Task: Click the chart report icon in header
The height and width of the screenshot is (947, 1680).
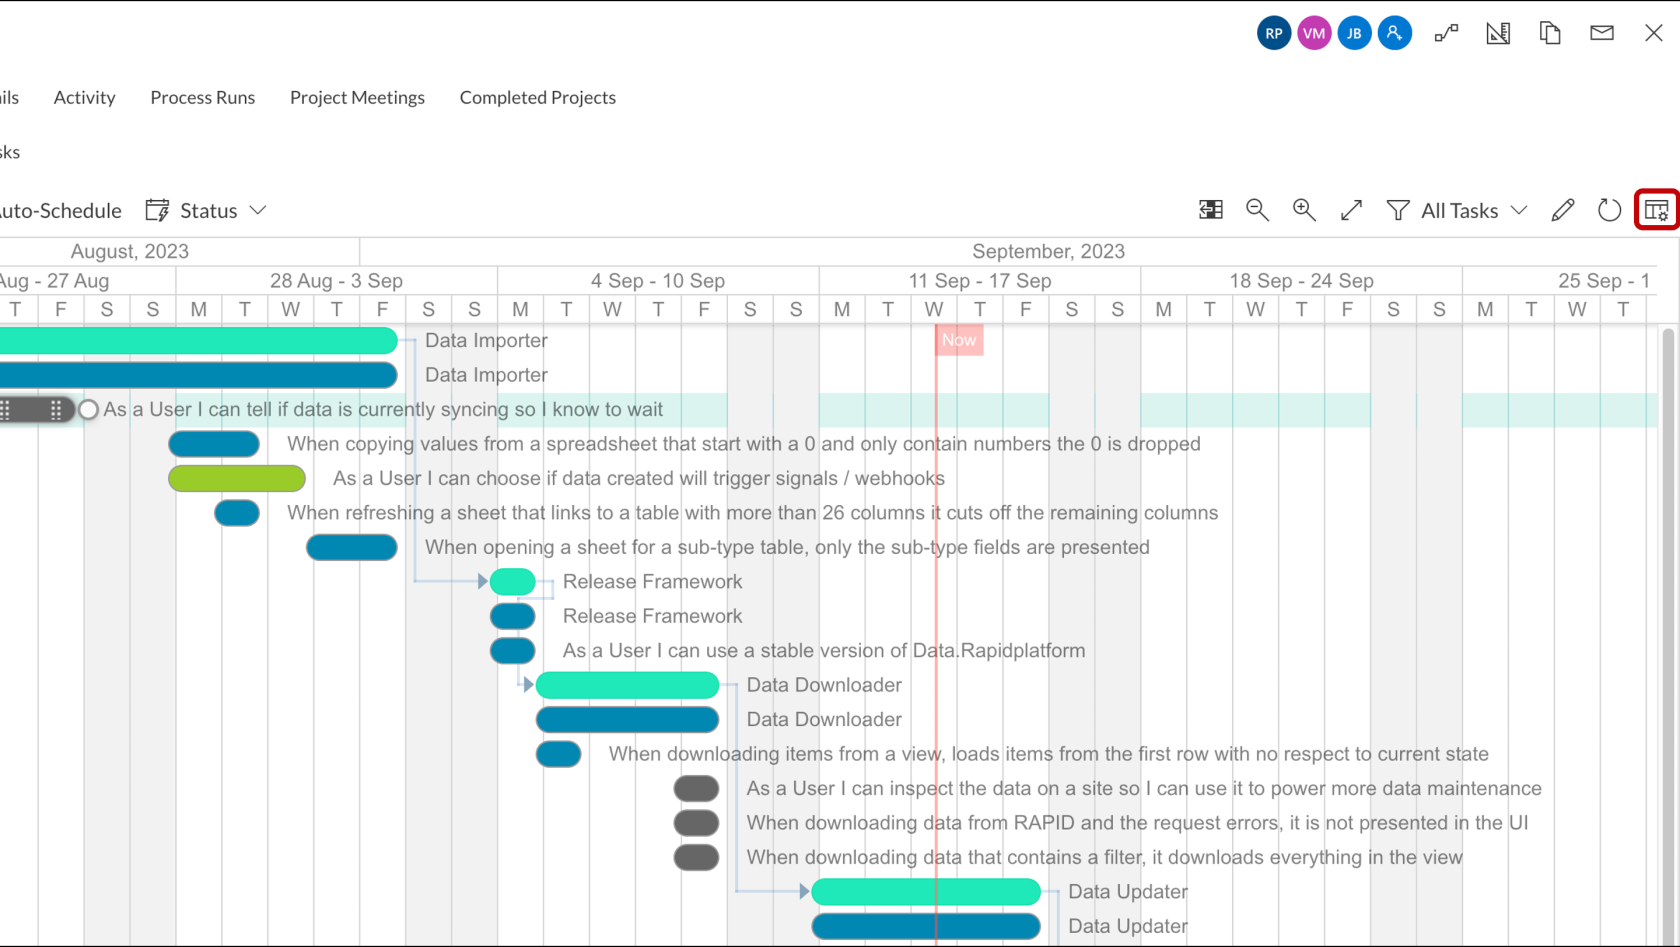Action: pos(1498,33)
